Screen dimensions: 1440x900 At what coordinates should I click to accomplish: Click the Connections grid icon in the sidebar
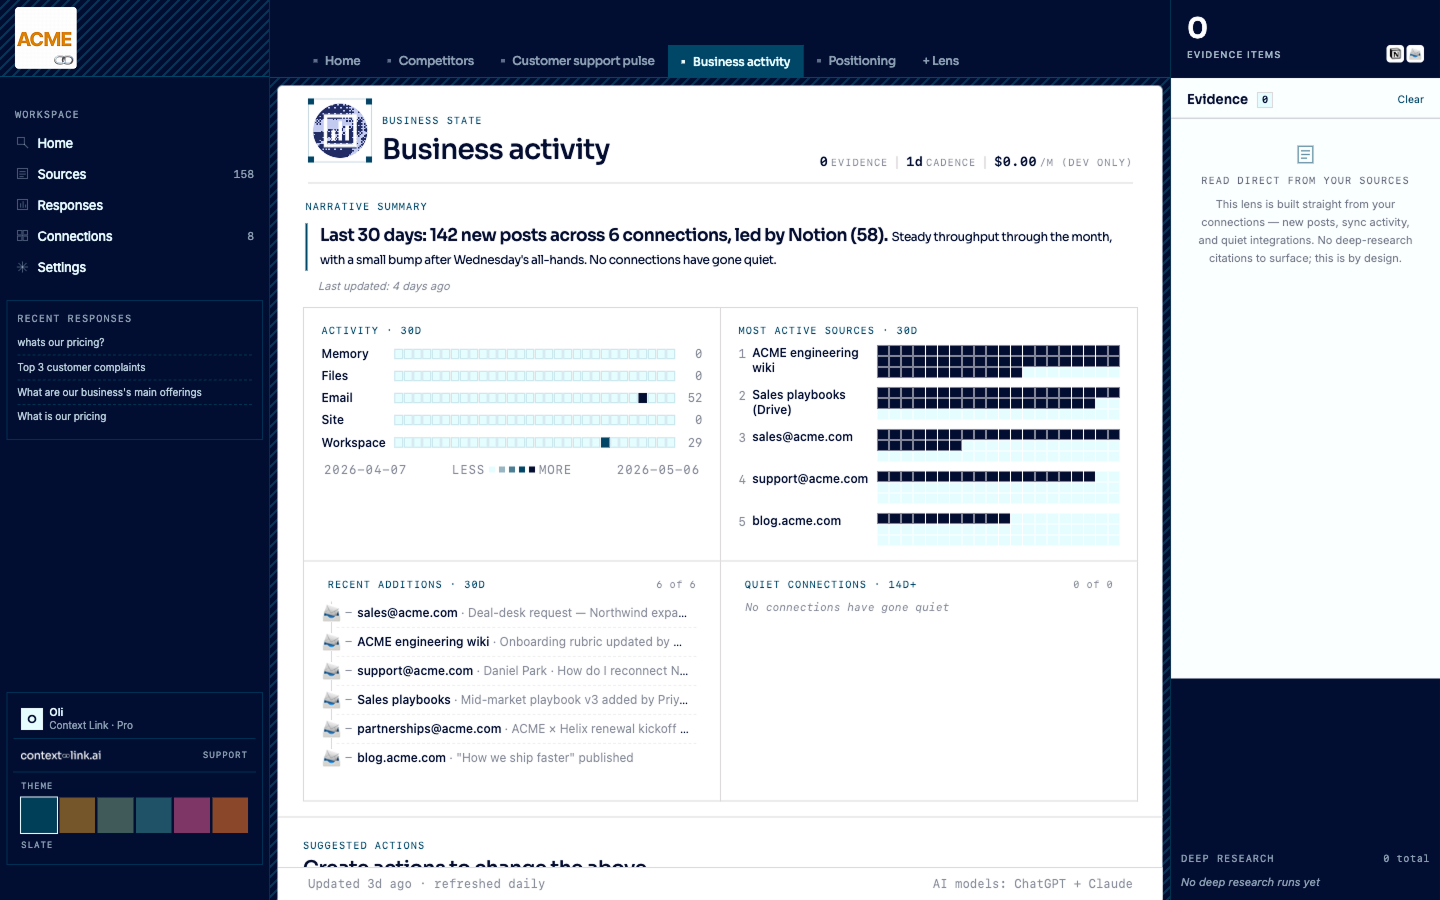22,236
